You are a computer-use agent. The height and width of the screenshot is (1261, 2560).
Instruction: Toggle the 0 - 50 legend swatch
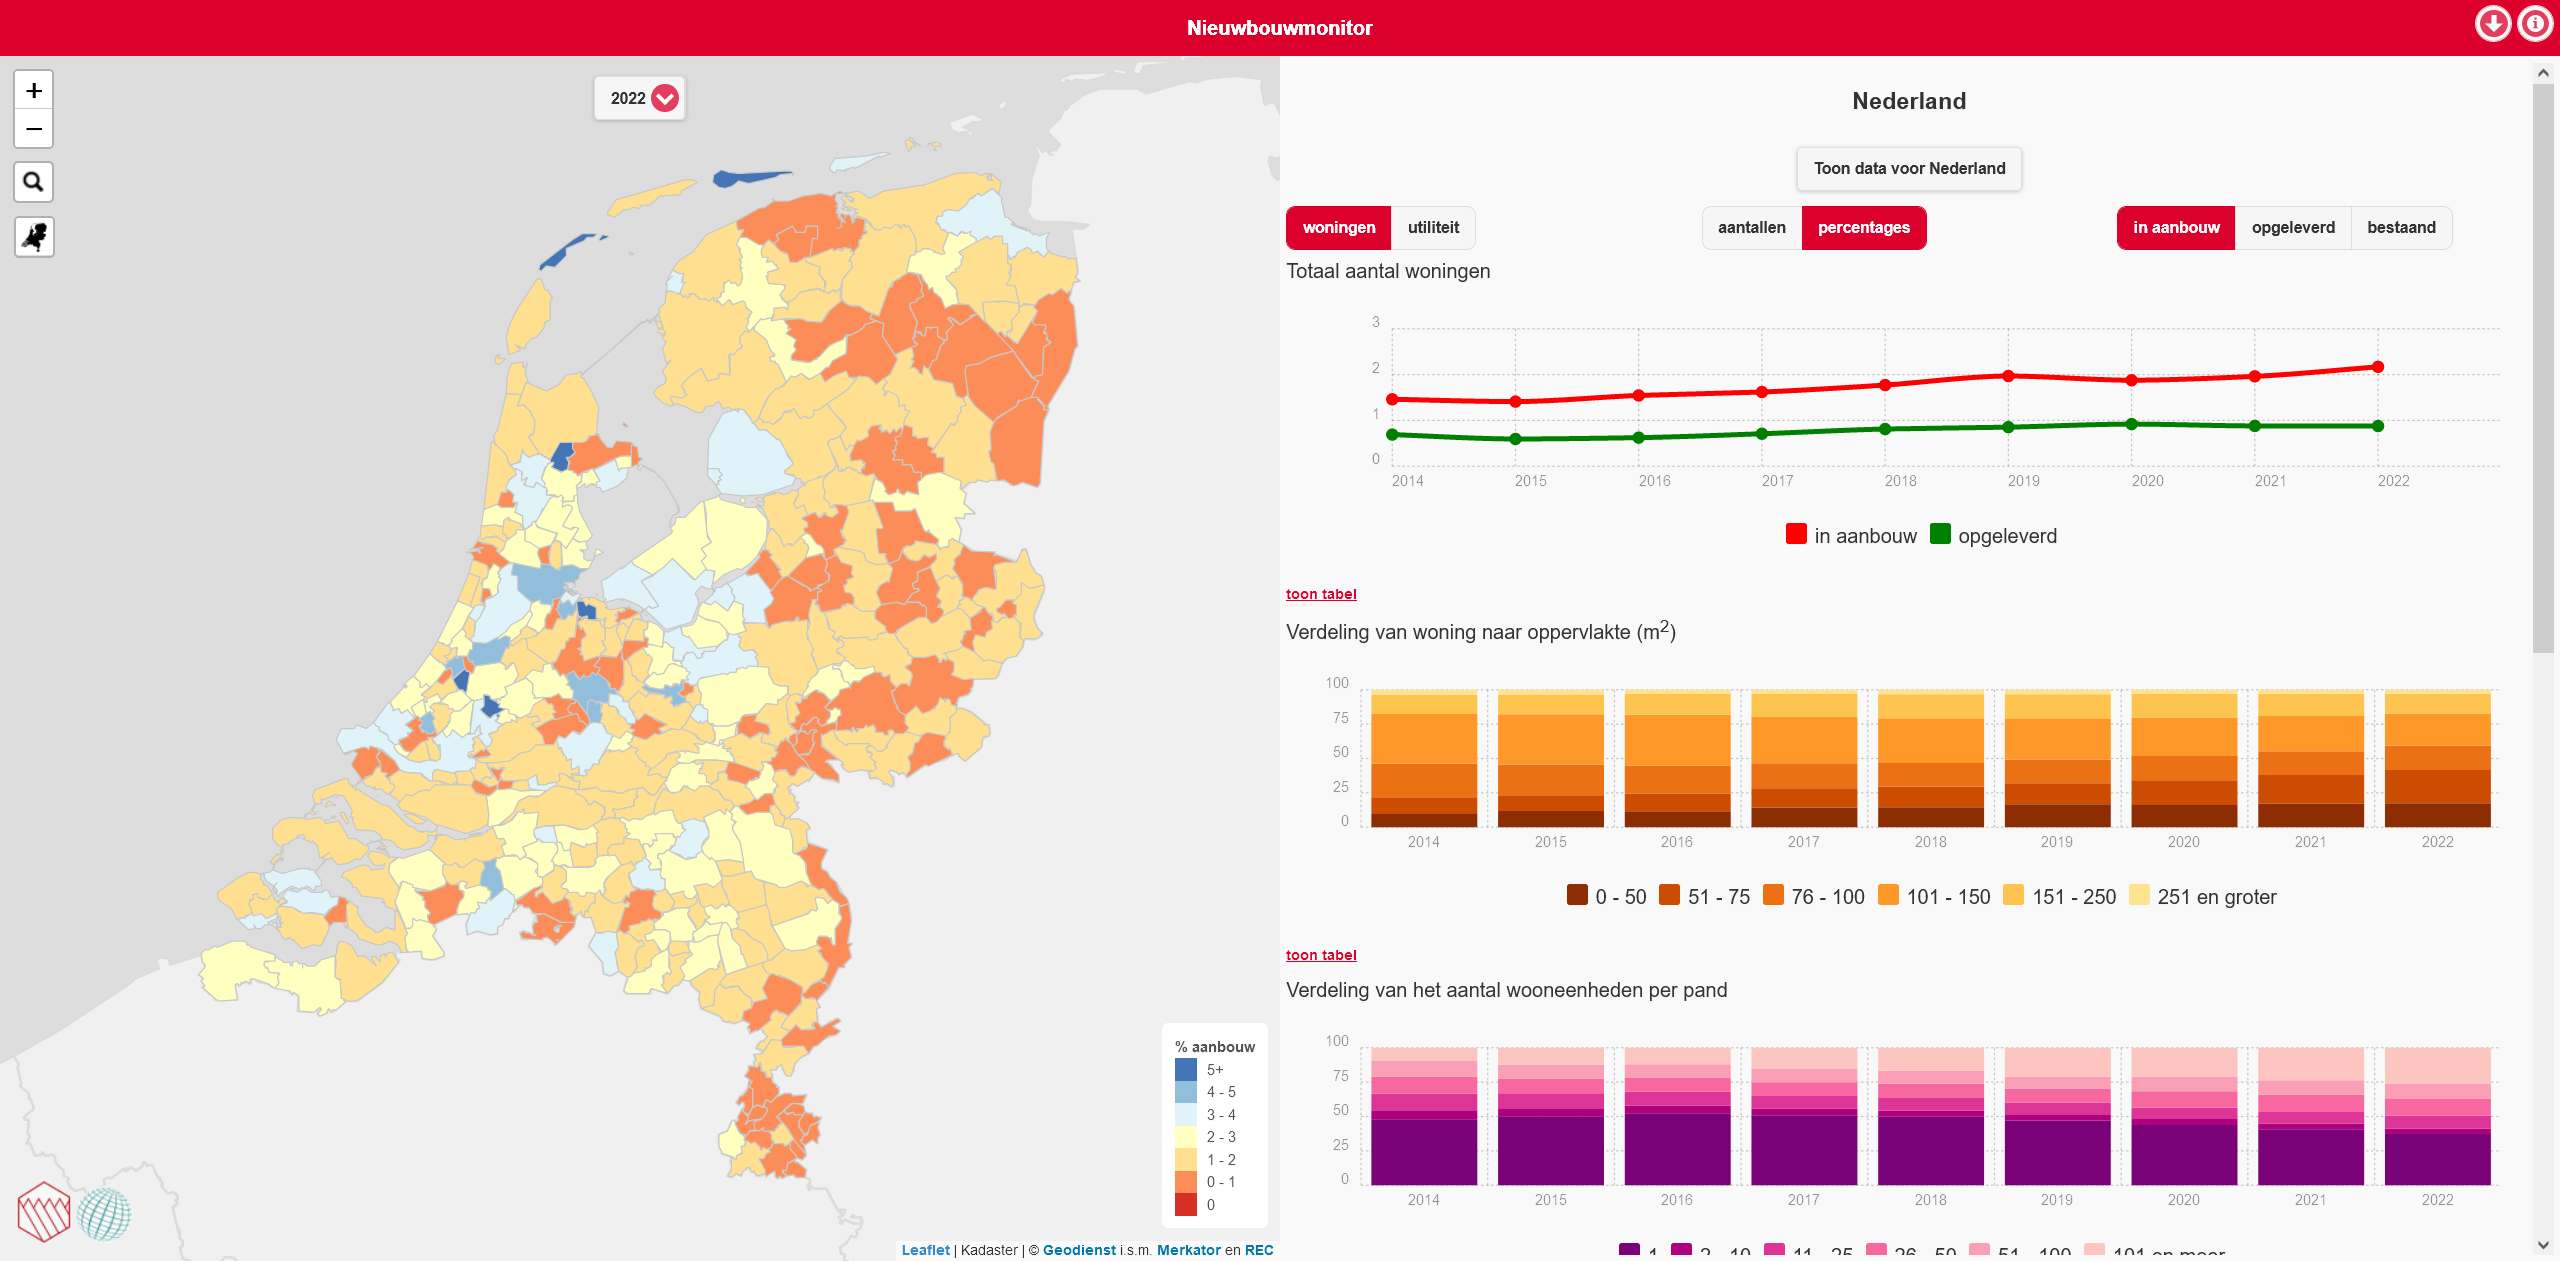point(1577,895)
